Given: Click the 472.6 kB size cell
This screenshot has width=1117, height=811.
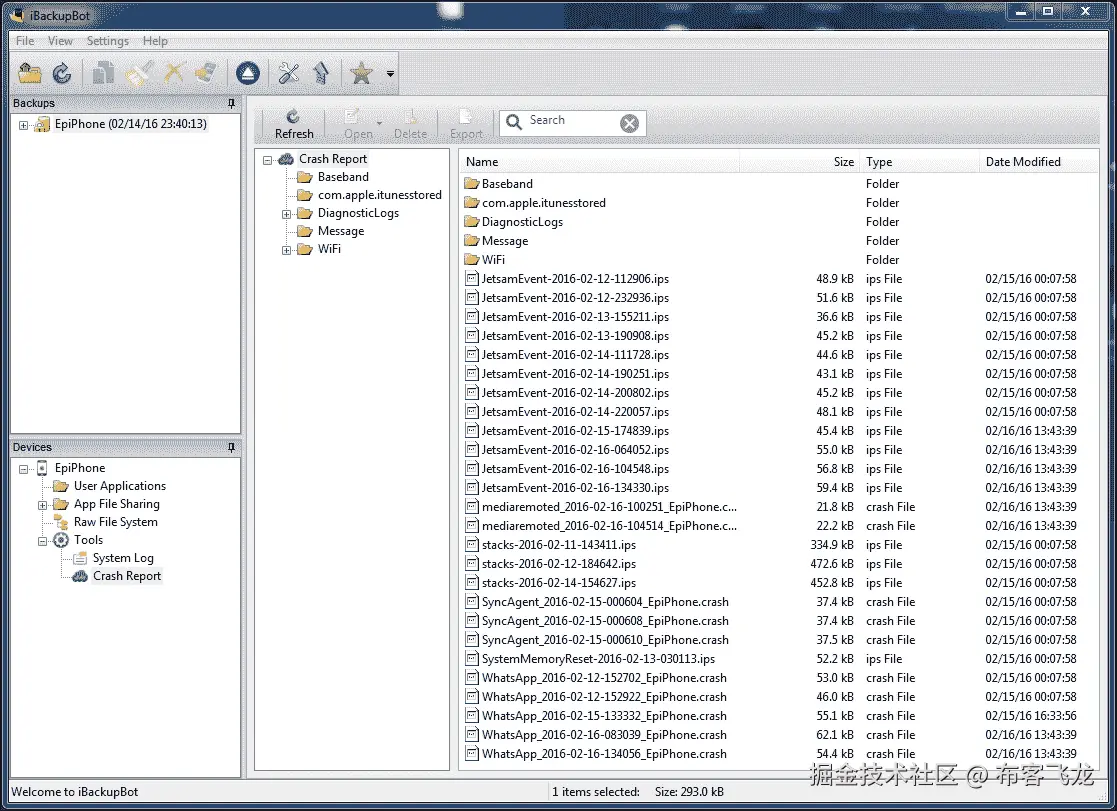Looking at the screenshot, I should tap(831, 564).
